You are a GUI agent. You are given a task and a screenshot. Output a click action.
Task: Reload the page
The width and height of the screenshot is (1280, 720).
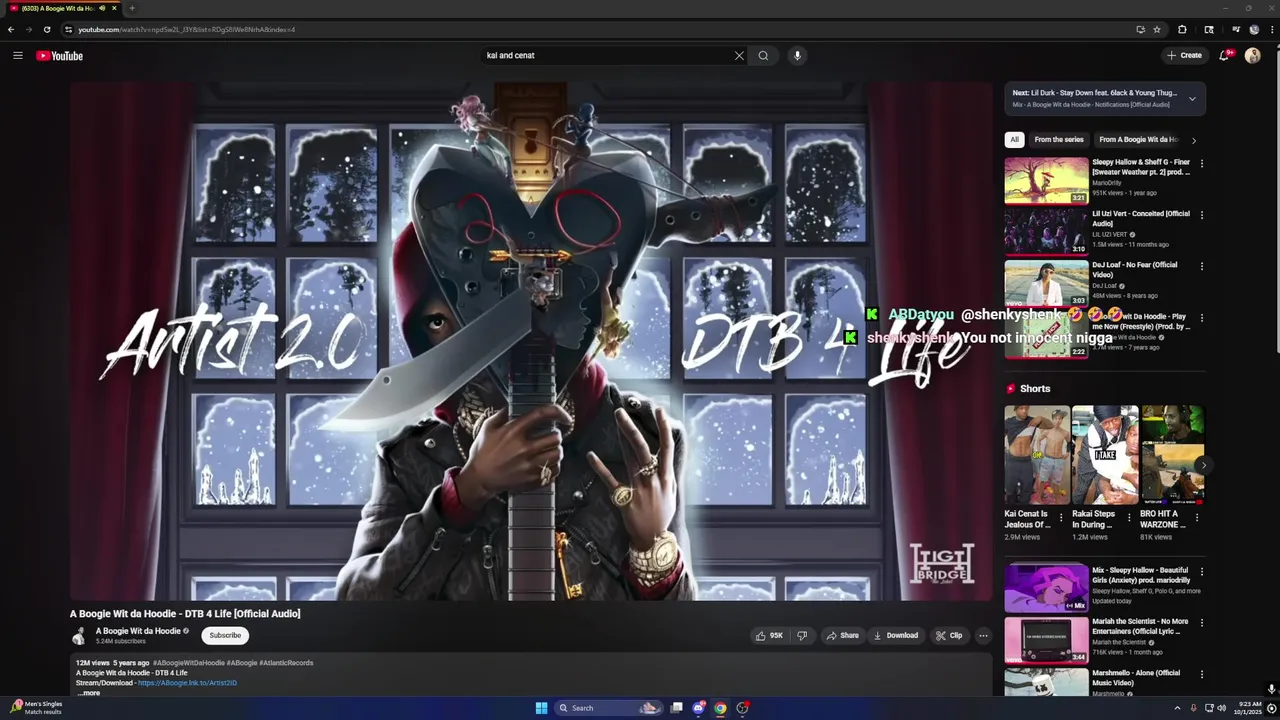(47, 29)
